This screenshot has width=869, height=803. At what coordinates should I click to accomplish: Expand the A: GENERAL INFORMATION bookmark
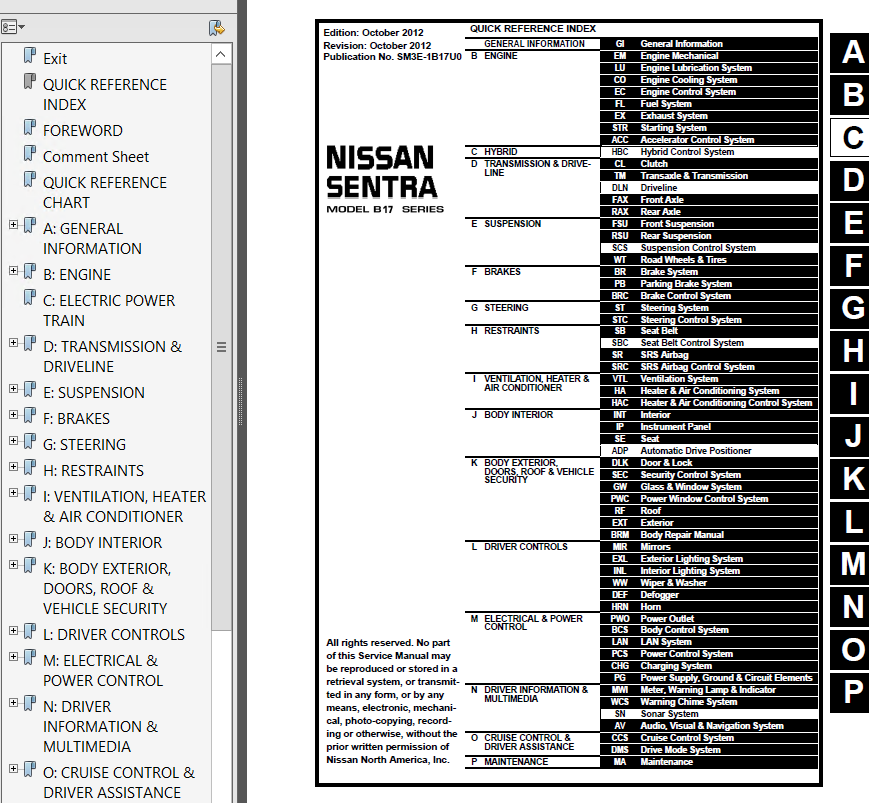tap(13, 224)
